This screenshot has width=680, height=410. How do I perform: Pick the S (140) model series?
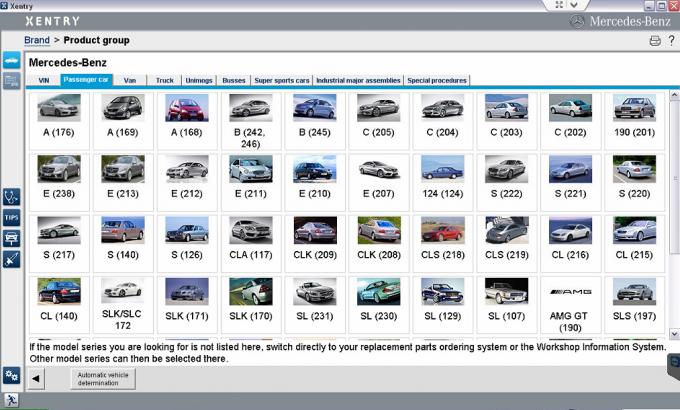123,243
